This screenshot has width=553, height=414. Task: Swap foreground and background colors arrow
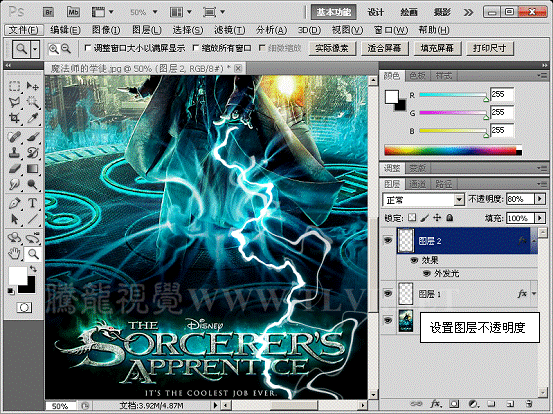tap(33, 269)
